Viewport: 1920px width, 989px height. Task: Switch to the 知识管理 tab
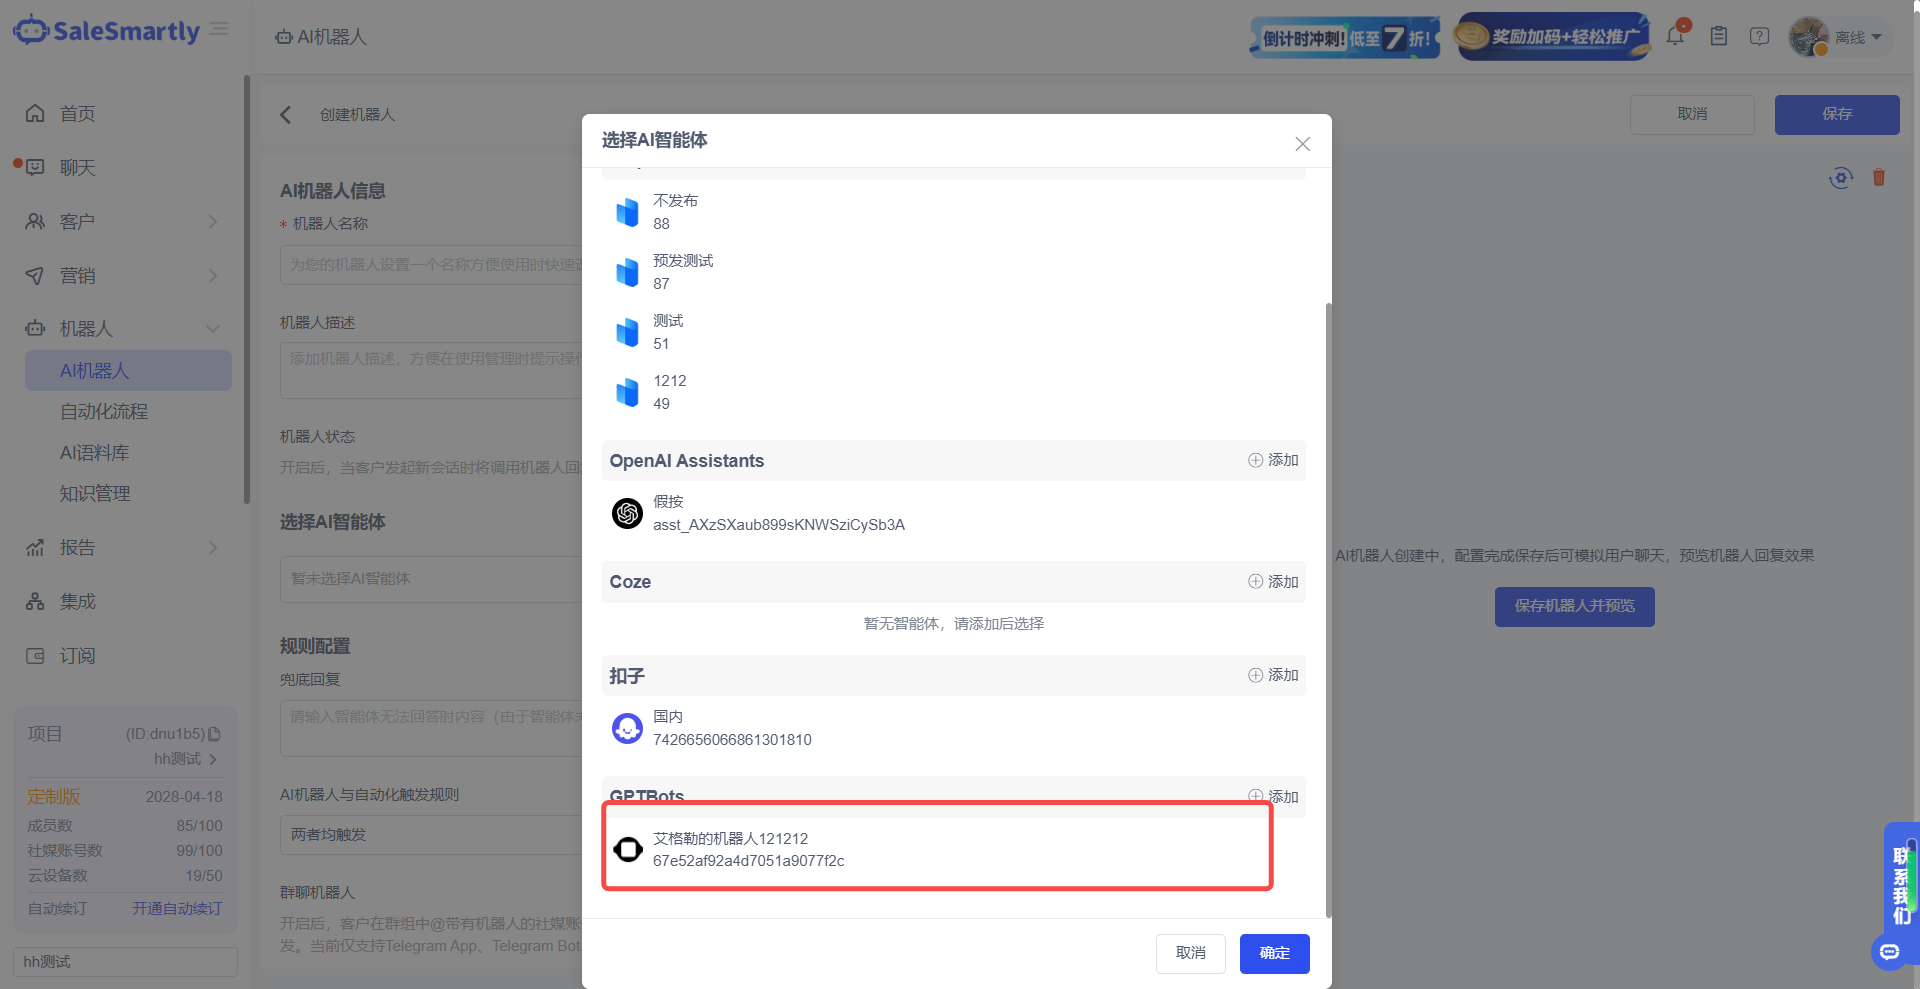click(94, 492)
